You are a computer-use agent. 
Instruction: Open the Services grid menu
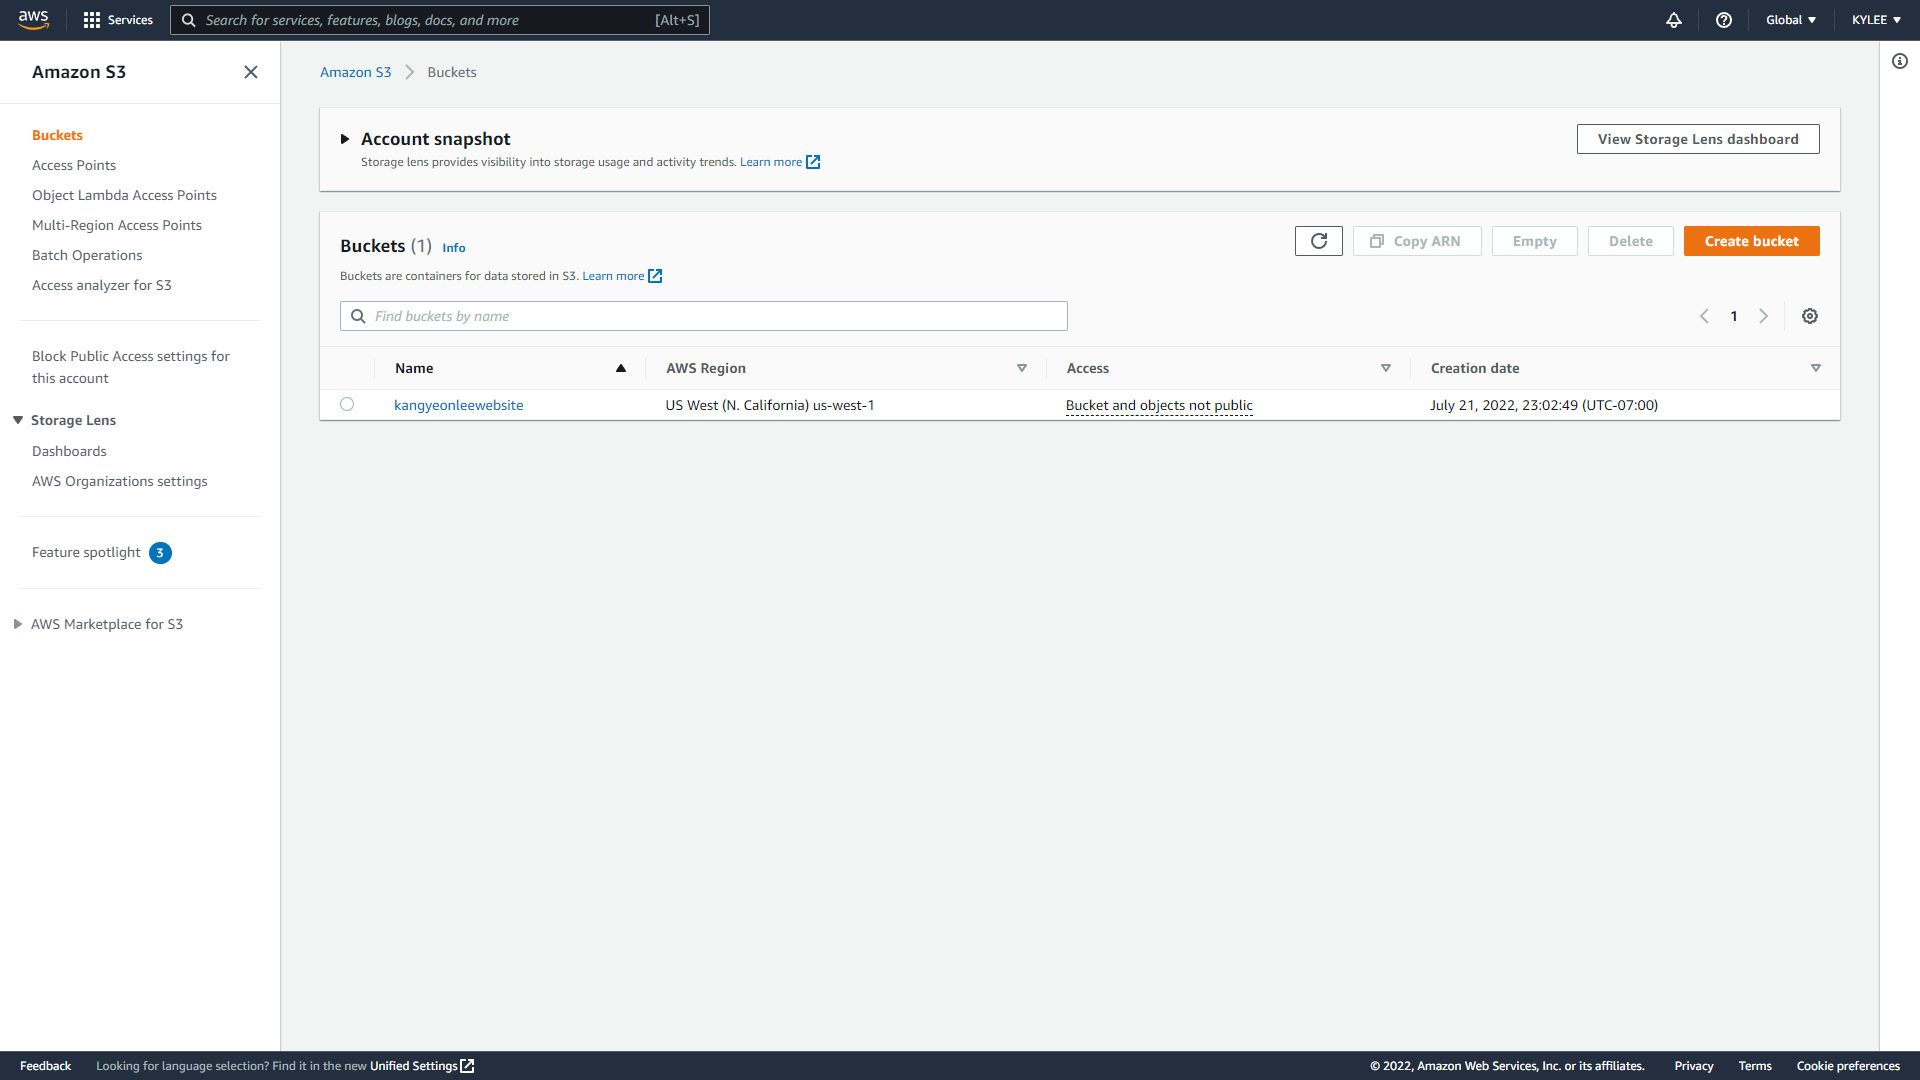118,20
